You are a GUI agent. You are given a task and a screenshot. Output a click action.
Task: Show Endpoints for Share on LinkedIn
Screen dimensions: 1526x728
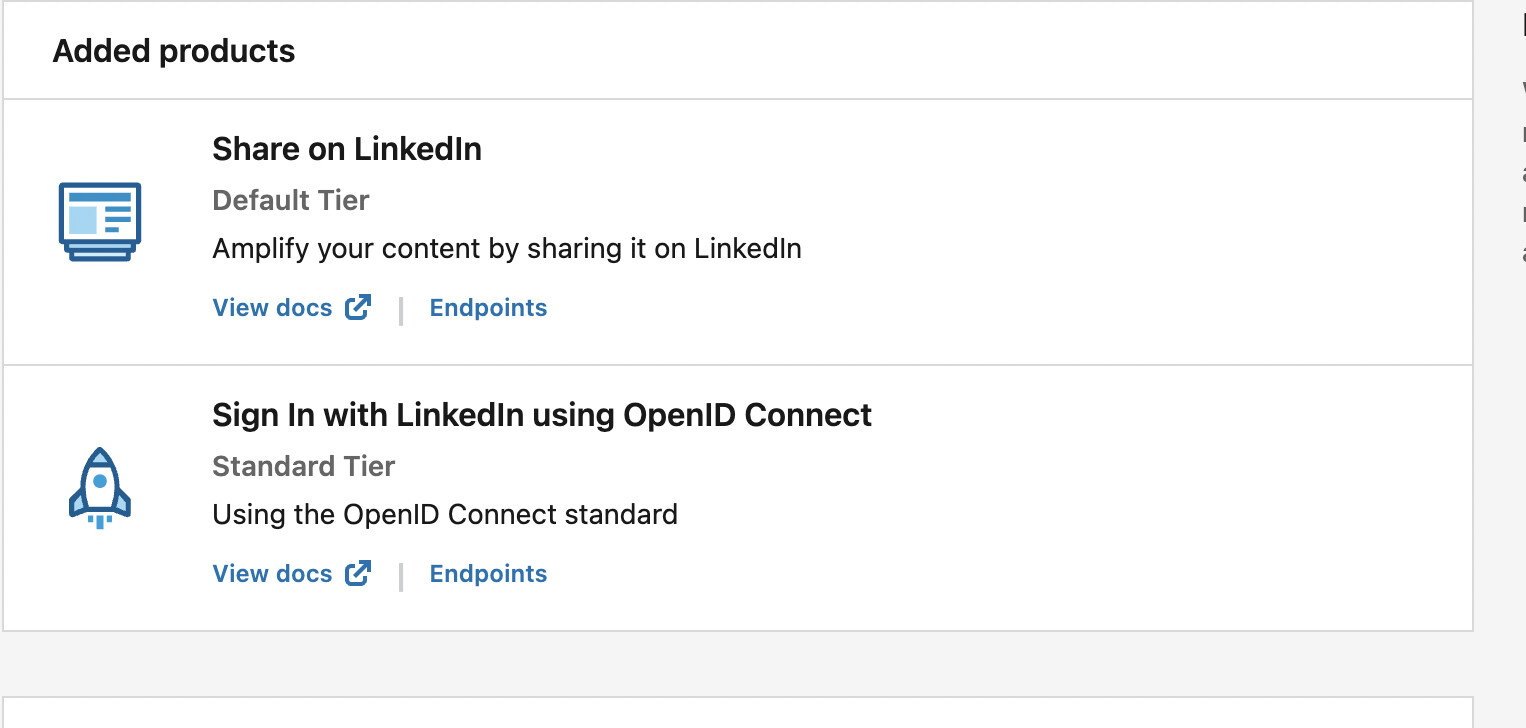(488, 308)
